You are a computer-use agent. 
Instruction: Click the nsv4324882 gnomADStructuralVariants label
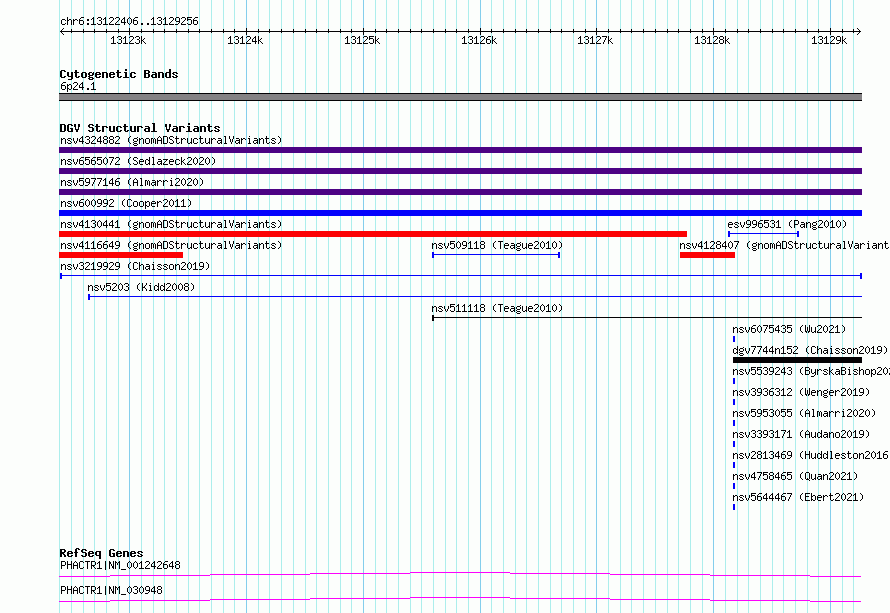[171, 140]
